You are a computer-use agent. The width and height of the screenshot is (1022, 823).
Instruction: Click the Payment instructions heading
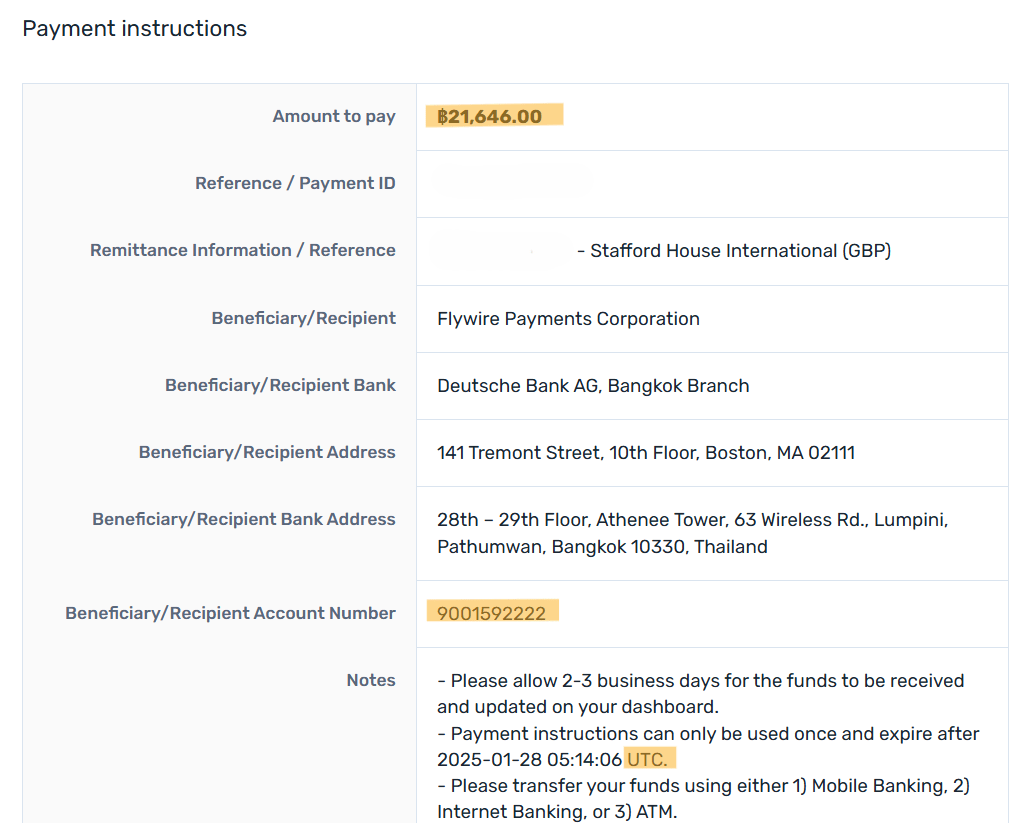134,29
